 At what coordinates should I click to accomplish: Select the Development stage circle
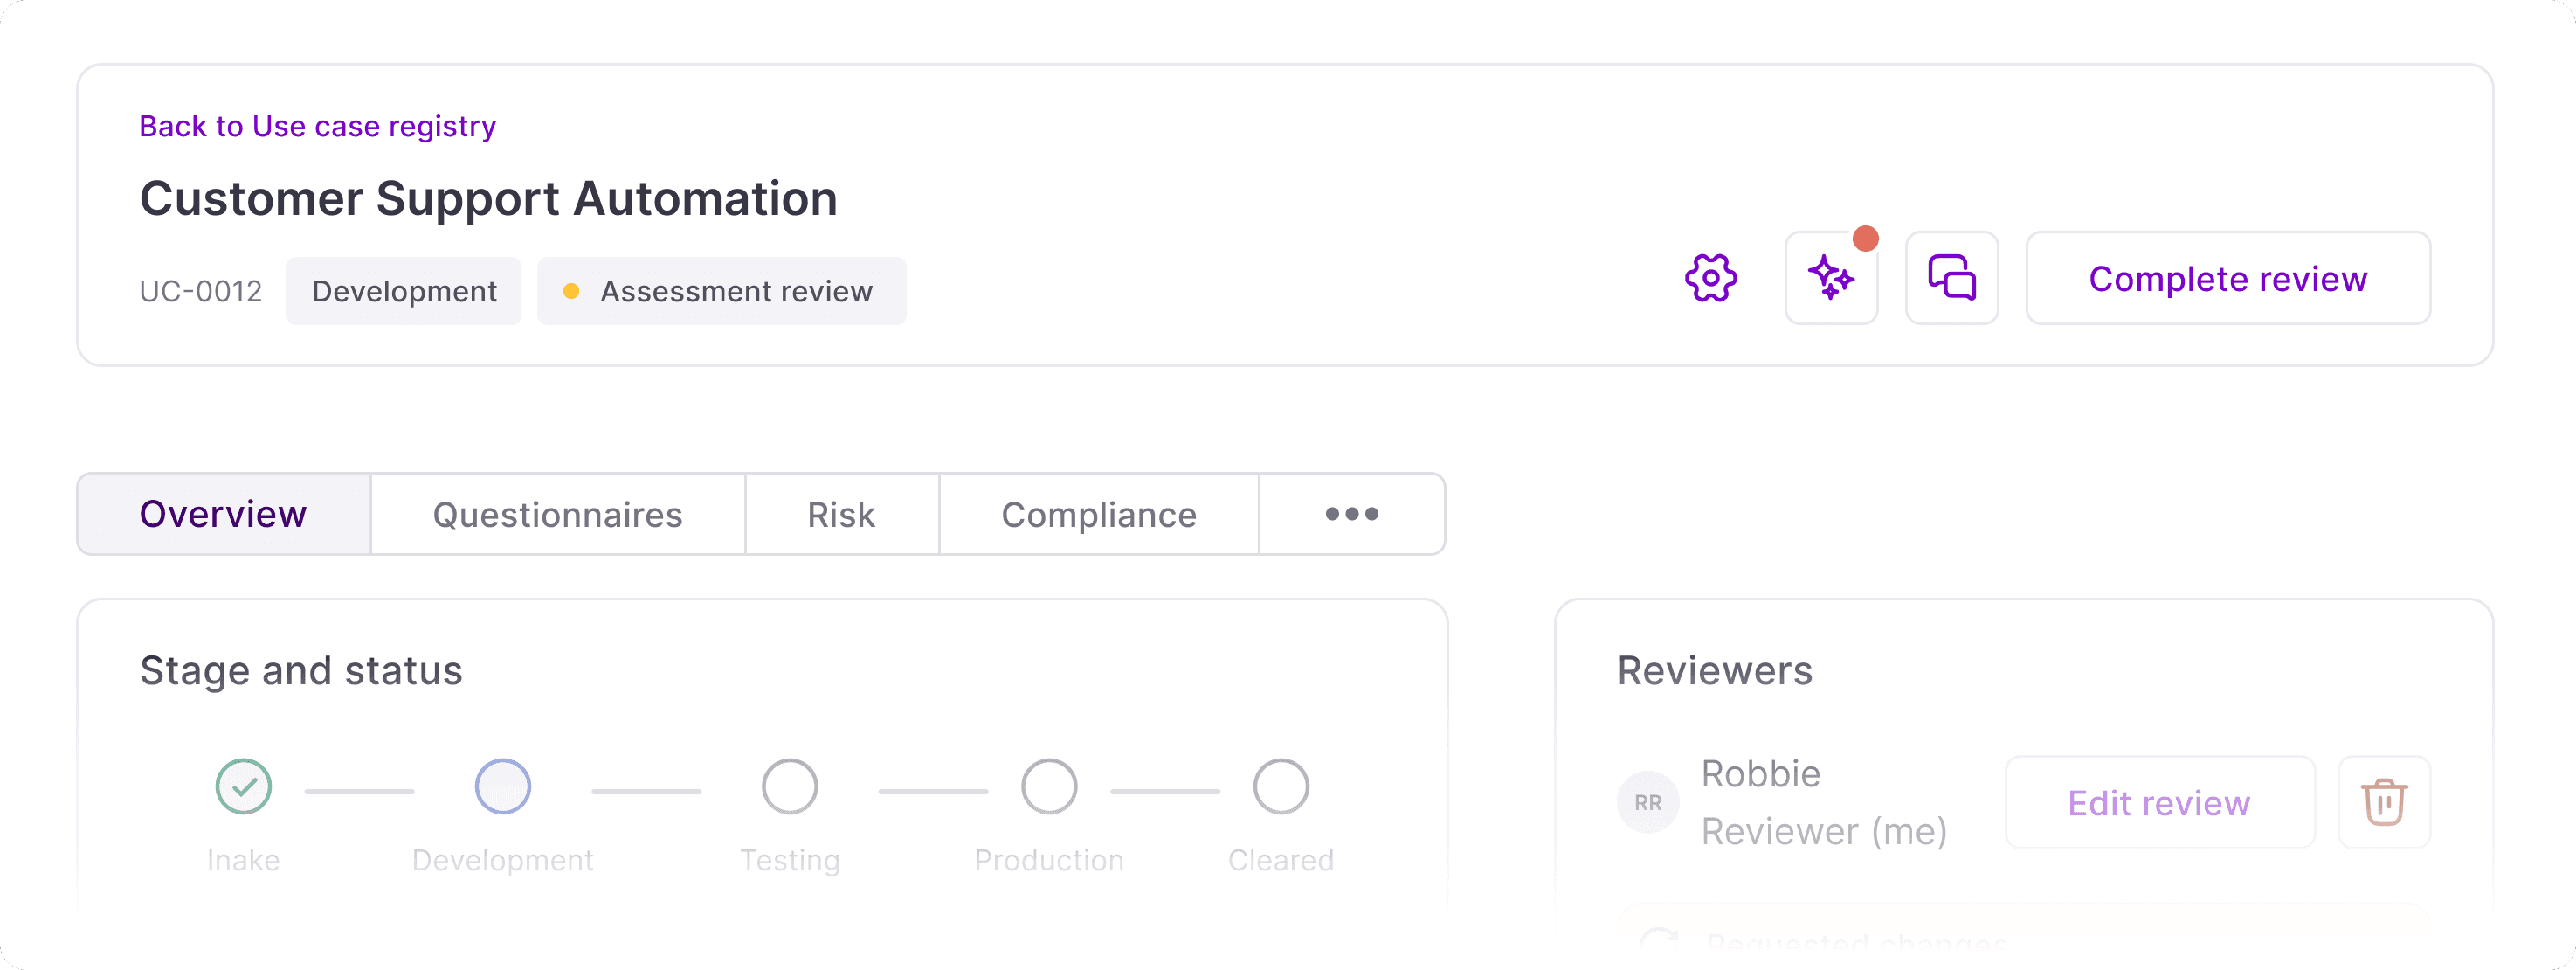point(502,787)
